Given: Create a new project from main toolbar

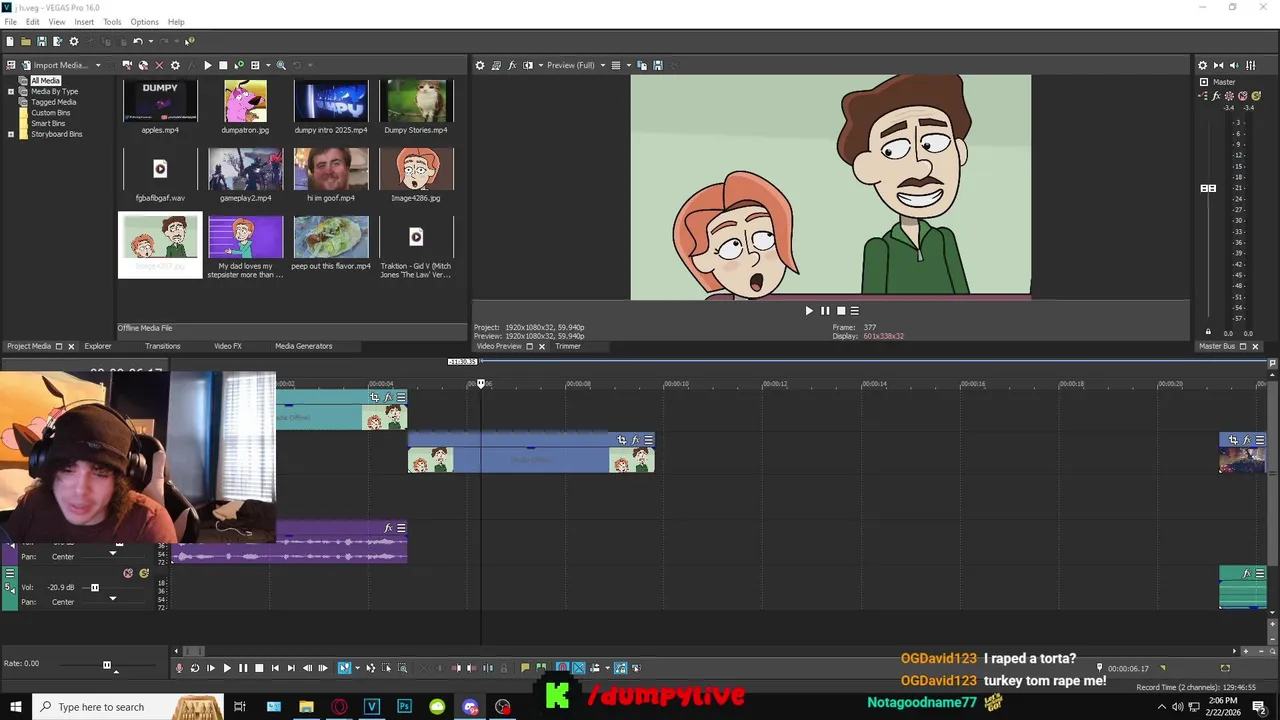Looking at the screenshot, I should 10,41.
